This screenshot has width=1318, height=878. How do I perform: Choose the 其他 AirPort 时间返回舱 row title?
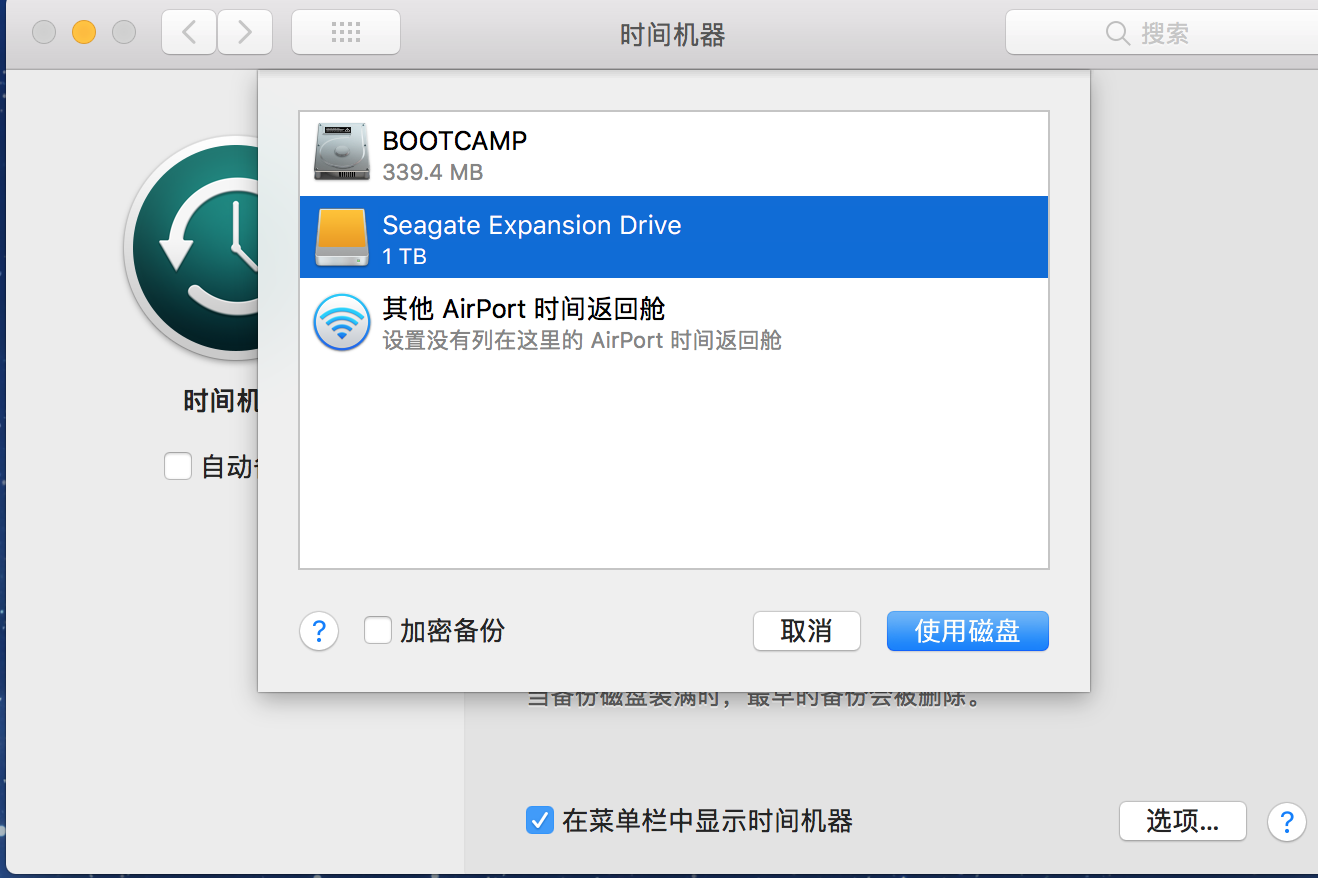(524, 308)
